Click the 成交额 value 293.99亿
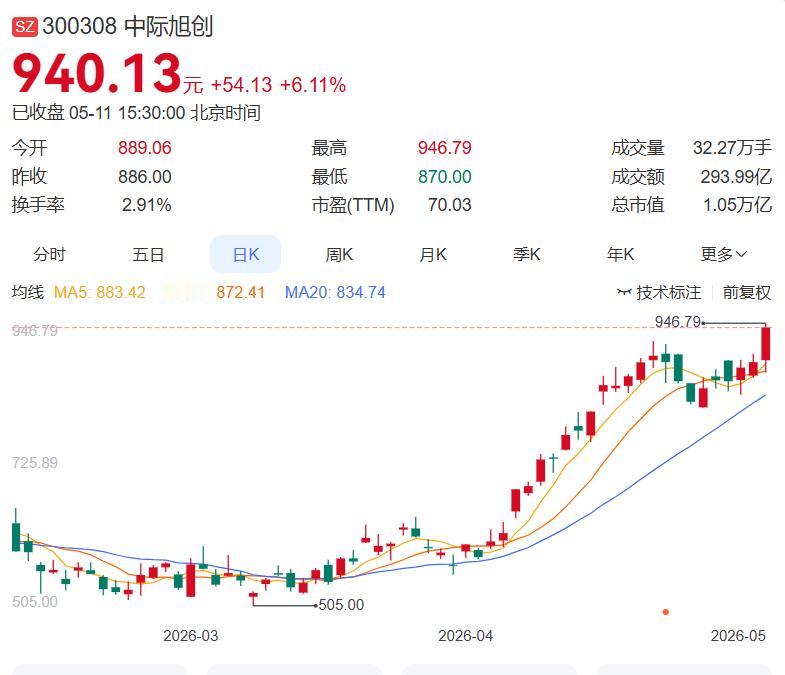 coord(736,177)
